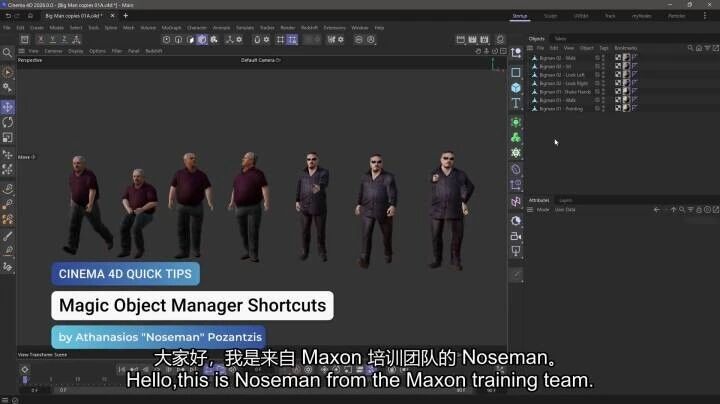Add a Light object from the right palette
Screen dimensions: 720x404
coord(516,251)
